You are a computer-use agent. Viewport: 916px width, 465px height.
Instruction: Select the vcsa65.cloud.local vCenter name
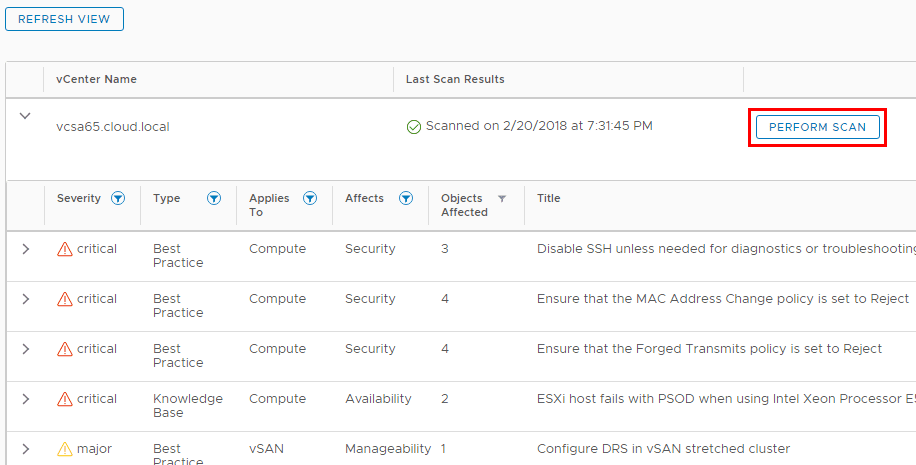tap(113, 127)
